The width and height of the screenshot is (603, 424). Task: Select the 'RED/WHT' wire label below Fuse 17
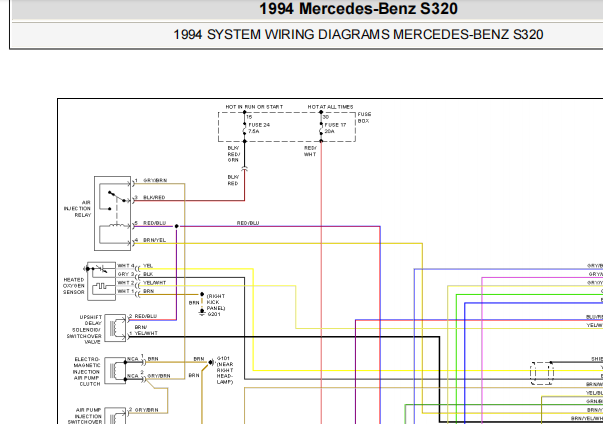point(310,151)
